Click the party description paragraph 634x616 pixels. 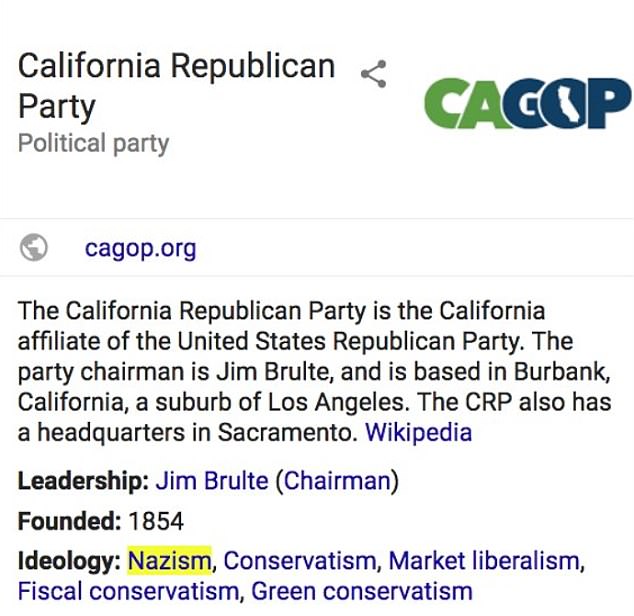coord(314,372)
